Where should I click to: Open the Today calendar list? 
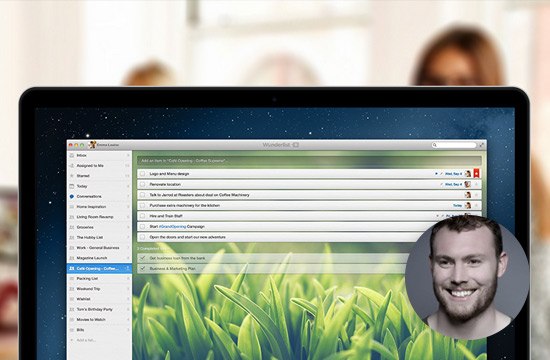pos(99,186)
